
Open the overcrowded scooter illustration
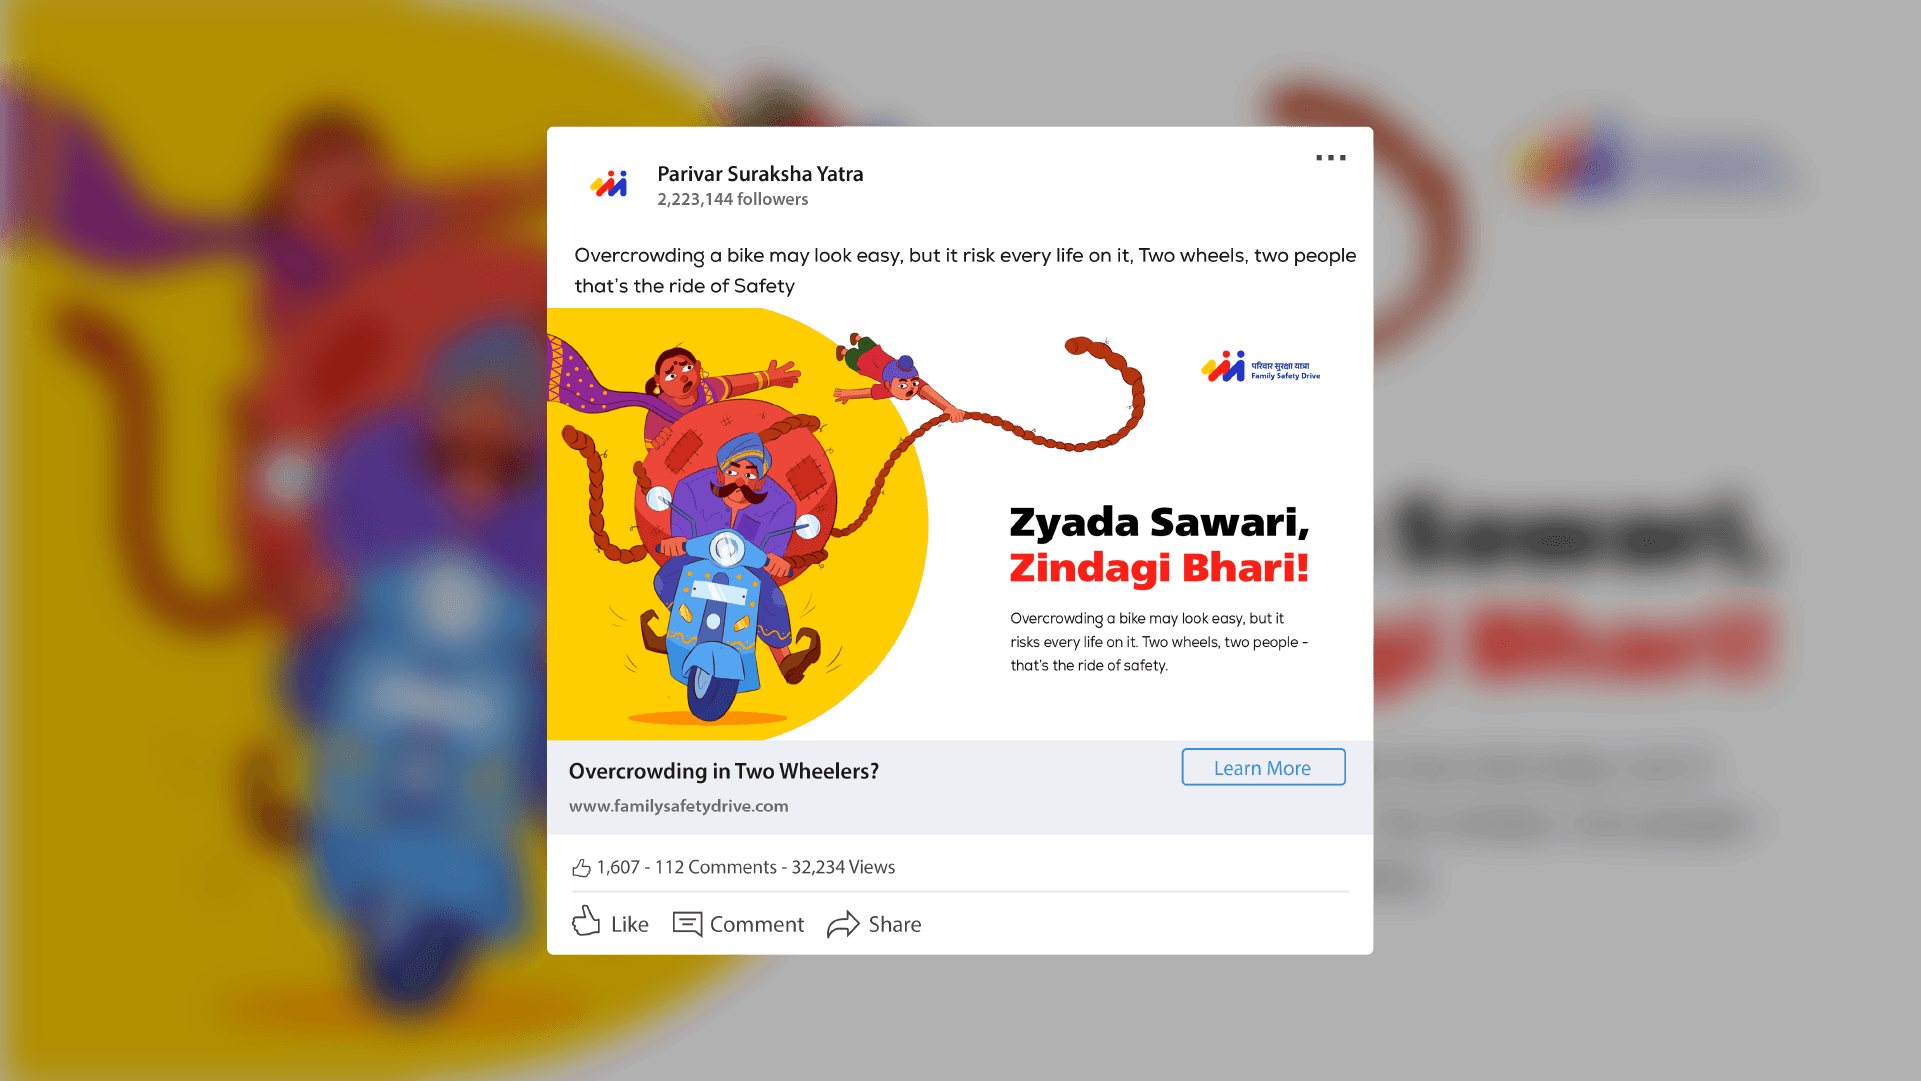[738, 524]
